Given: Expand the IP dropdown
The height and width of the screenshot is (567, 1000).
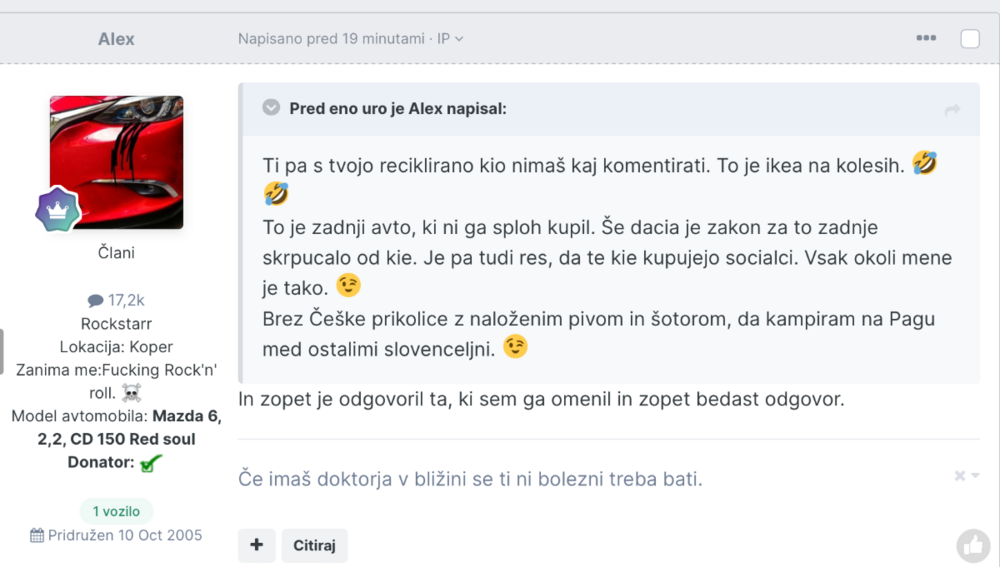Looking at the screenshot, I should pyautogui.click(x=451, y=39).
